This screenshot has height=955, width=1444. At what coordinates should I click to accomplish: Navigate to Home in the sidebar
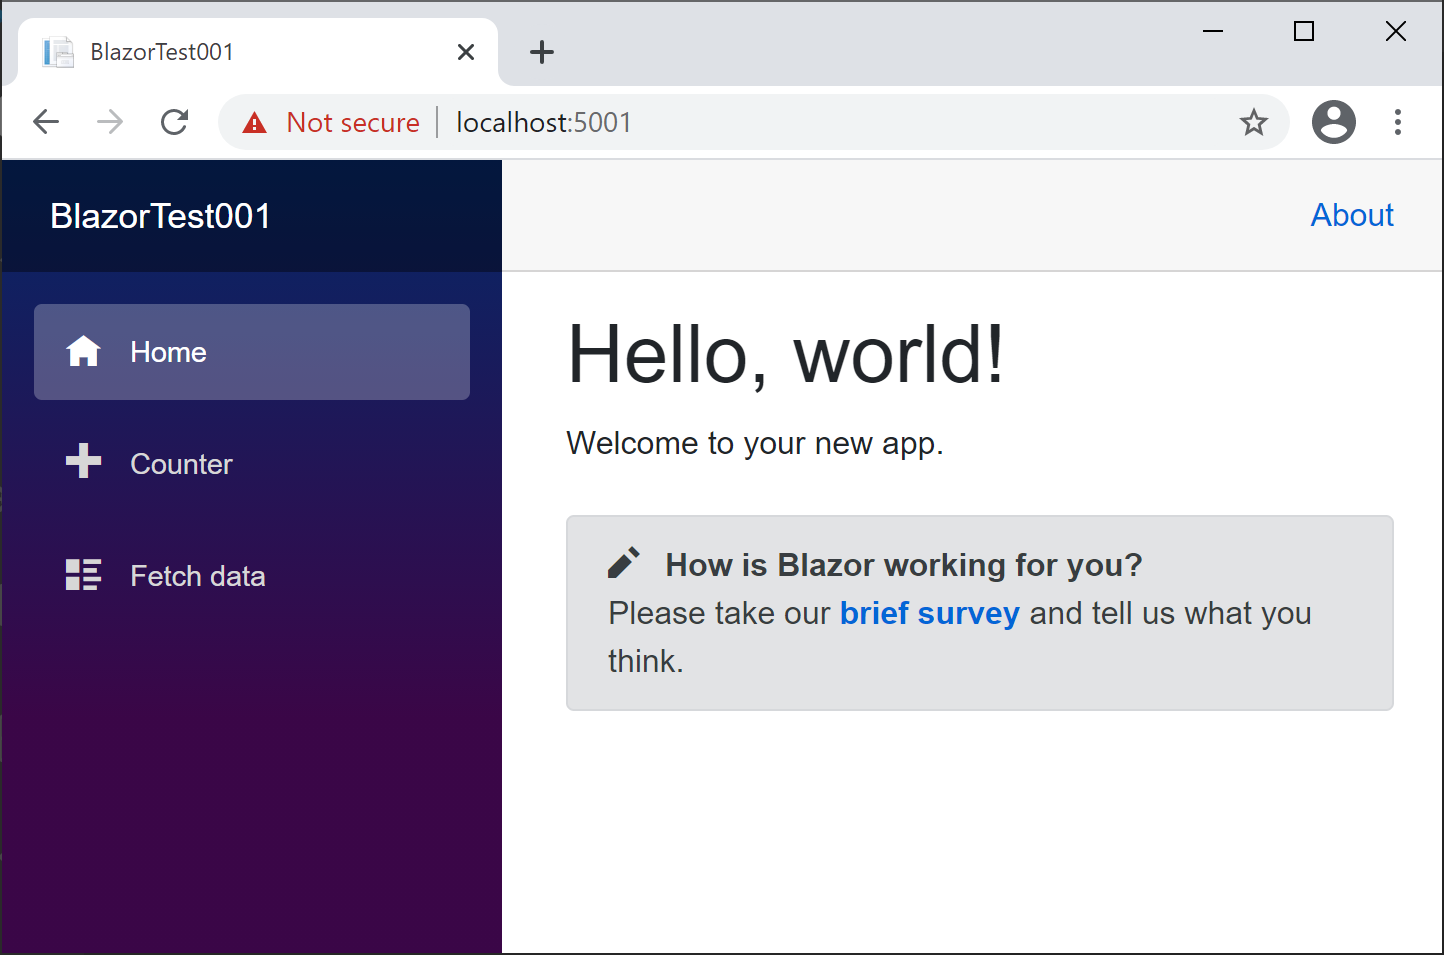tap(252, 352)
